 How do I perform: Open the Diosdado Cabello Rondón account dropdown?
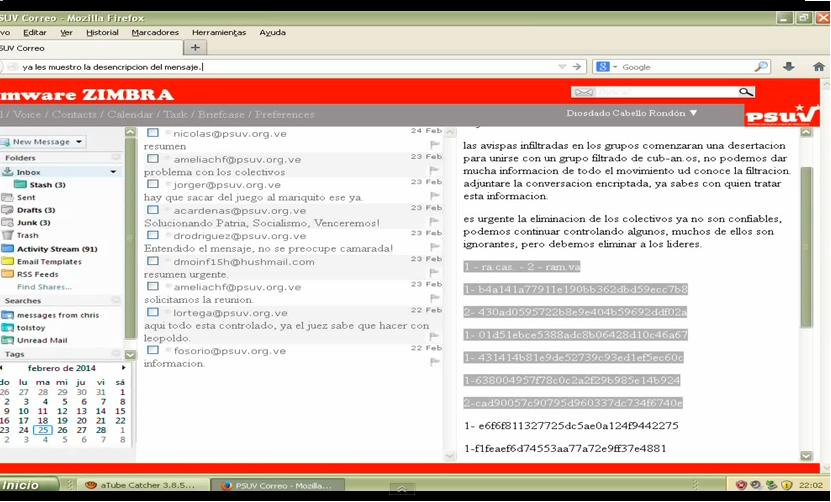(693, 113)
